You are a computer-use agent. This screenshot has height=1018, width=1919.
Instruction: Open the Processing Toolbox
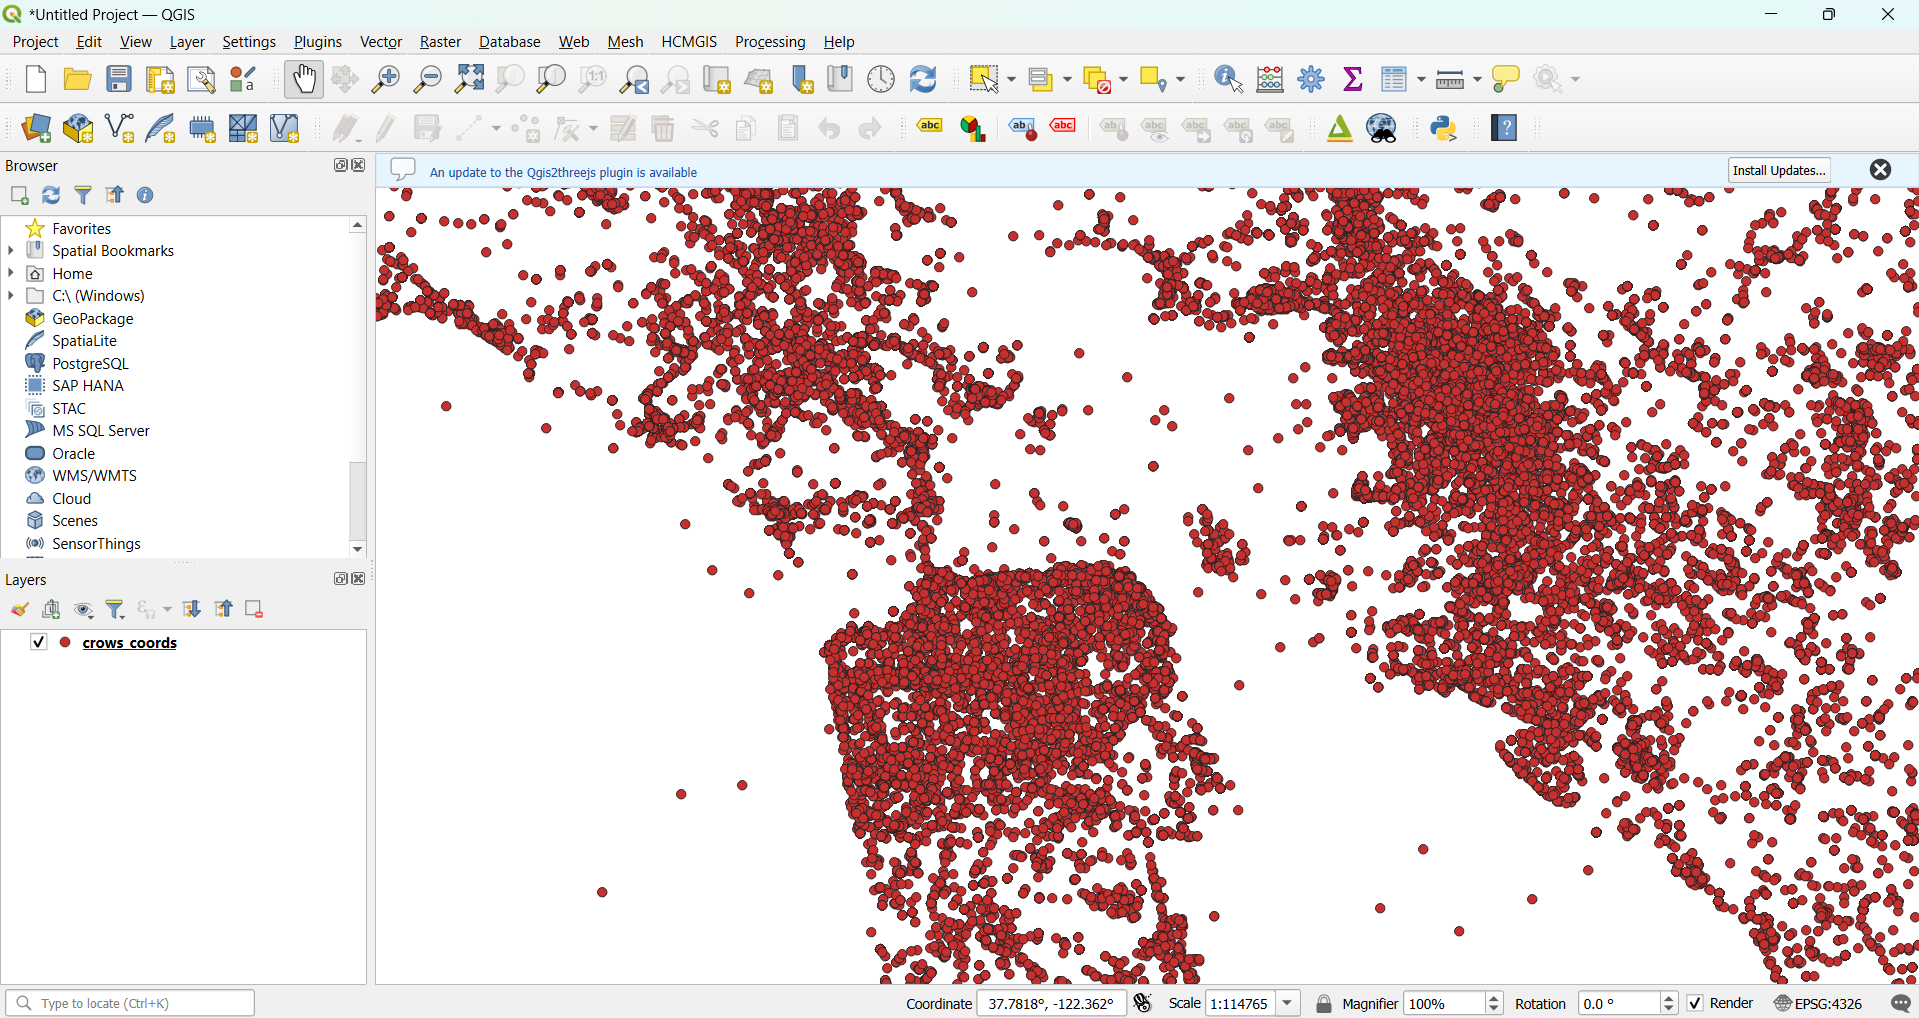[x=1311, y=79]
